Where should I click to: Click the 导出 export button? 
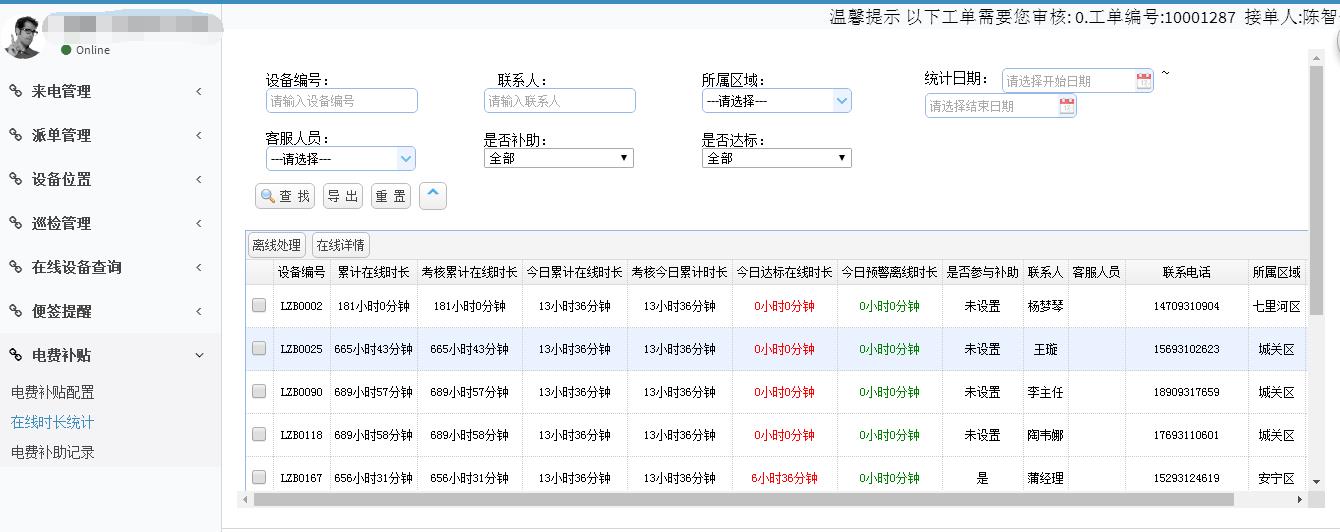(x=343, y=196)
